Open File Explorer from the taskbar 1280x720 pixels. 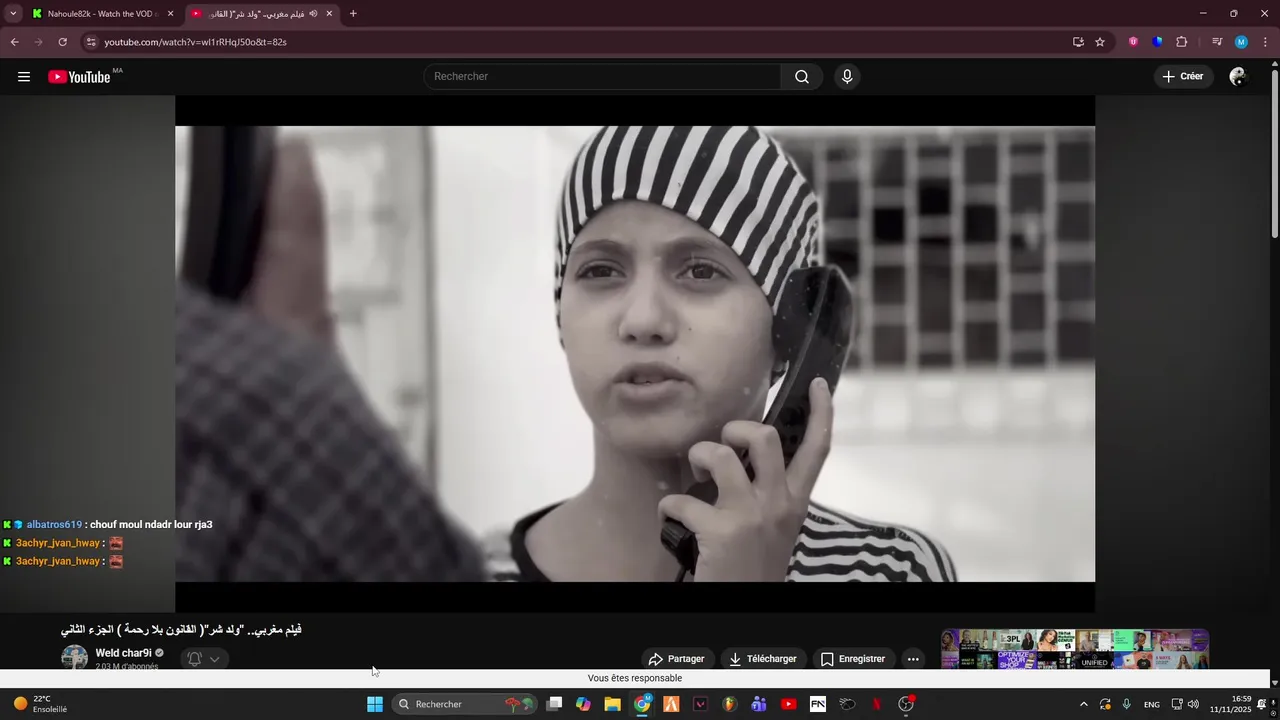pos(612,704)
